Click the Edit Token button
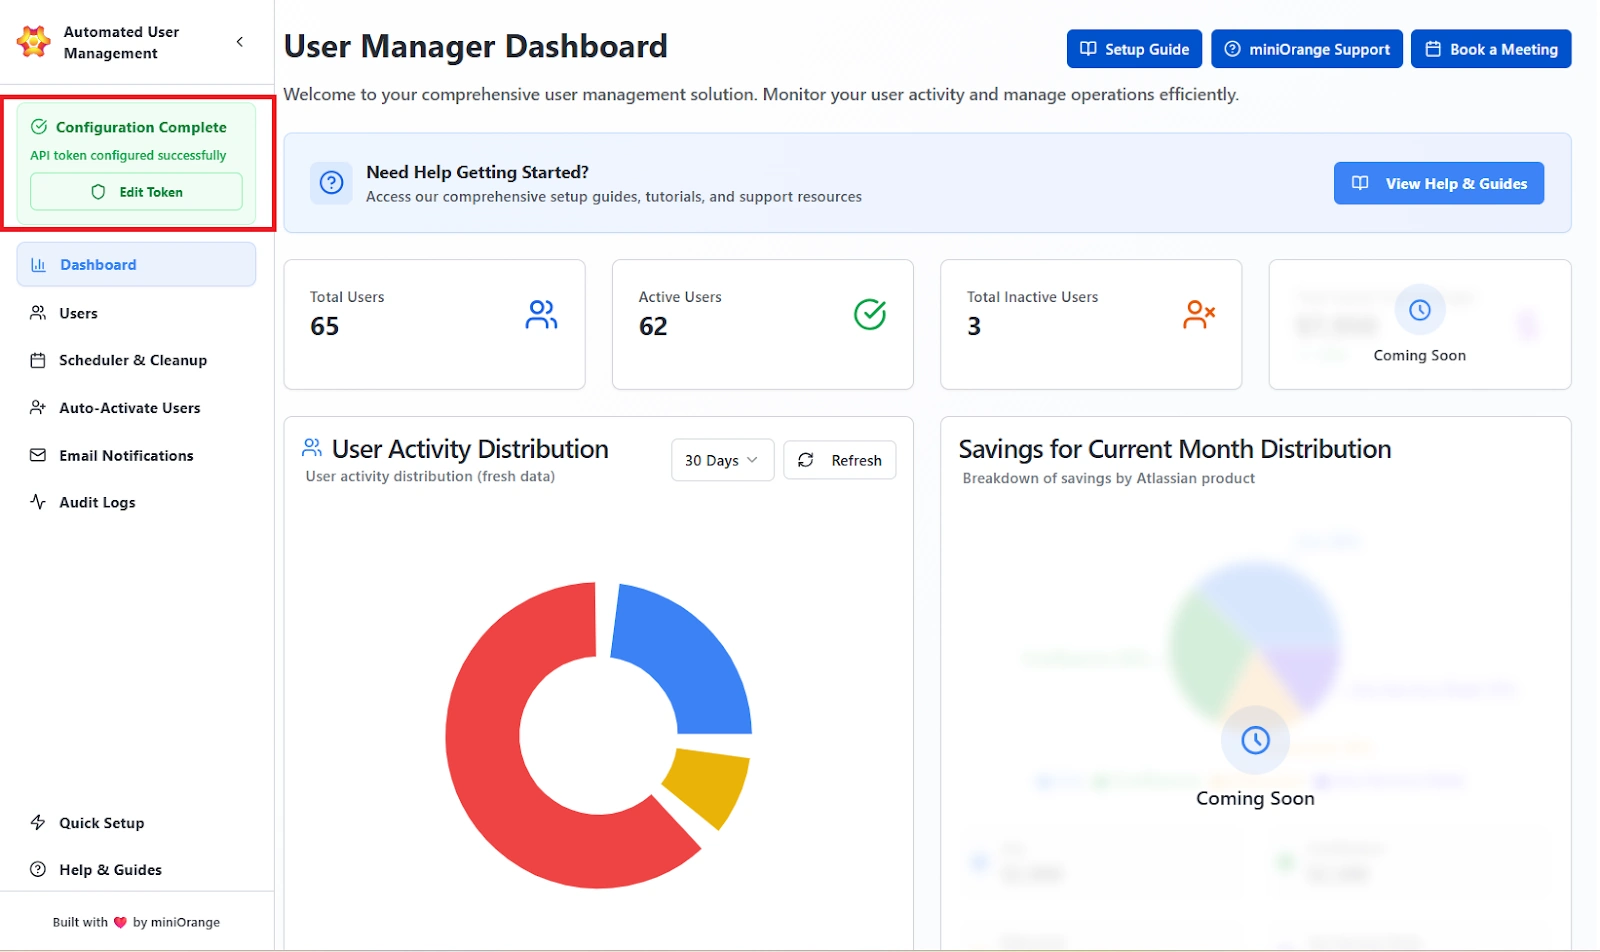 coord(136,191)
